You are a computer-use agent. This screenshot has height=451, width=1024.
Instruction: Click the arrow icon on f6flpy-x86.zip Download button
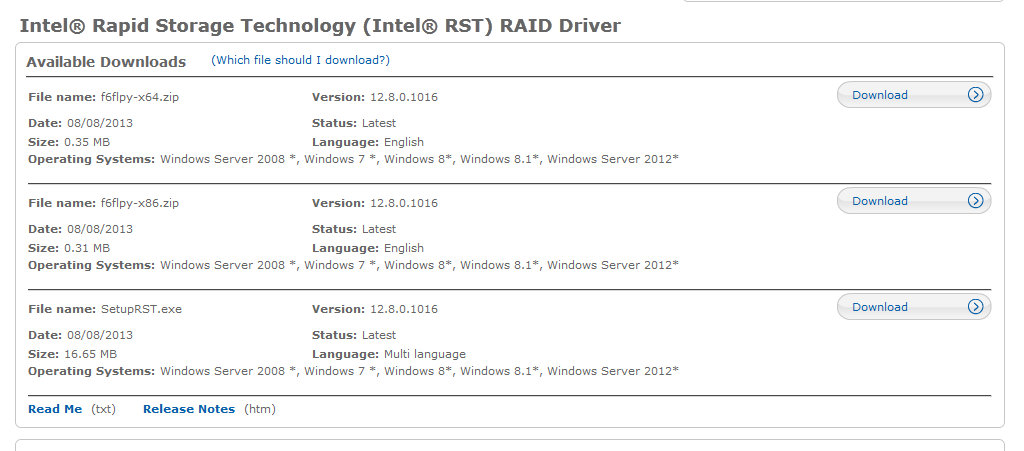pos(975,200)
